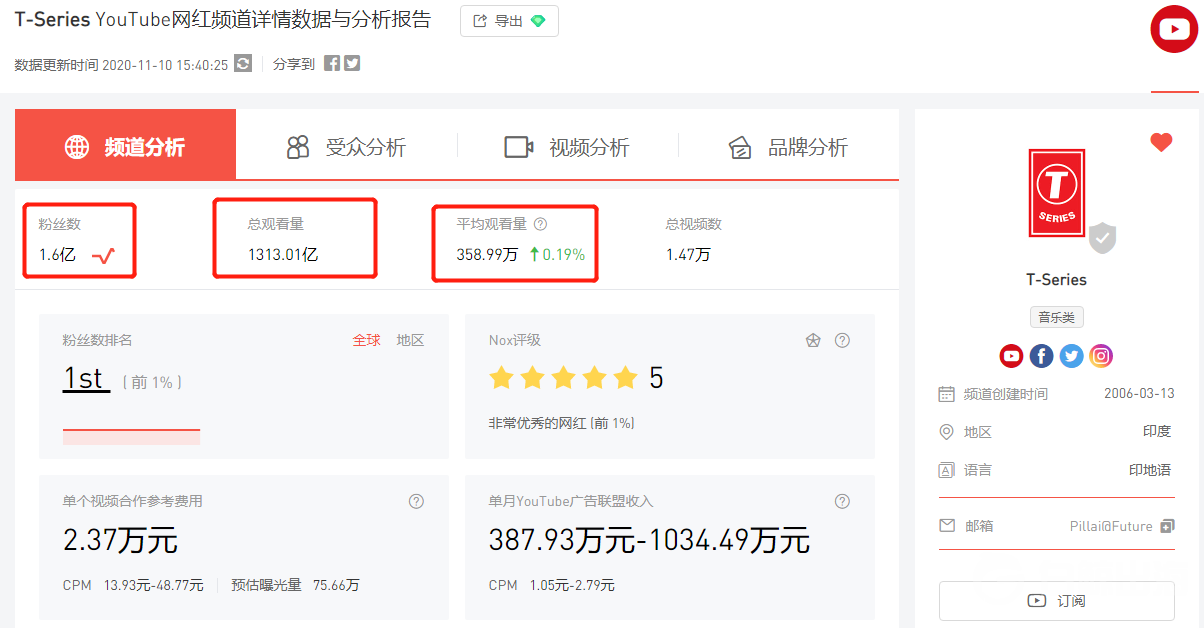This screenshot has width=1204, height=628.
Task: Share the report to Twitter
Action: pyautogui.click(x=352, y=64)
